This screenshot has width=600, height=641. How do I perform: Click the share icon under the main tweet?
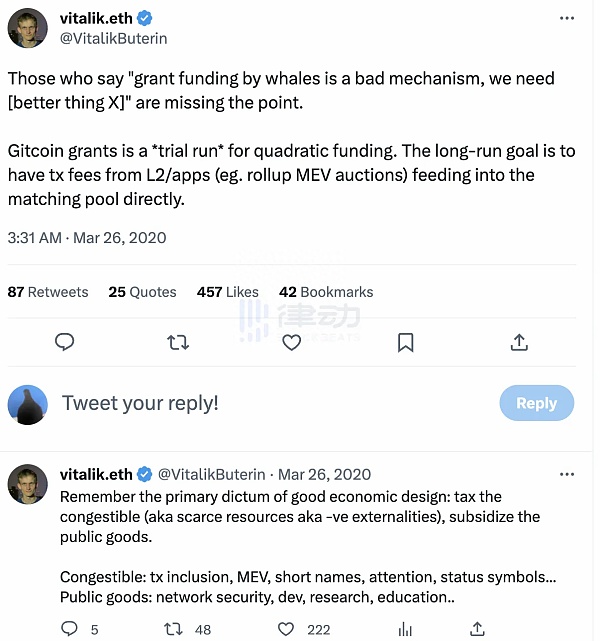point(519,342)
